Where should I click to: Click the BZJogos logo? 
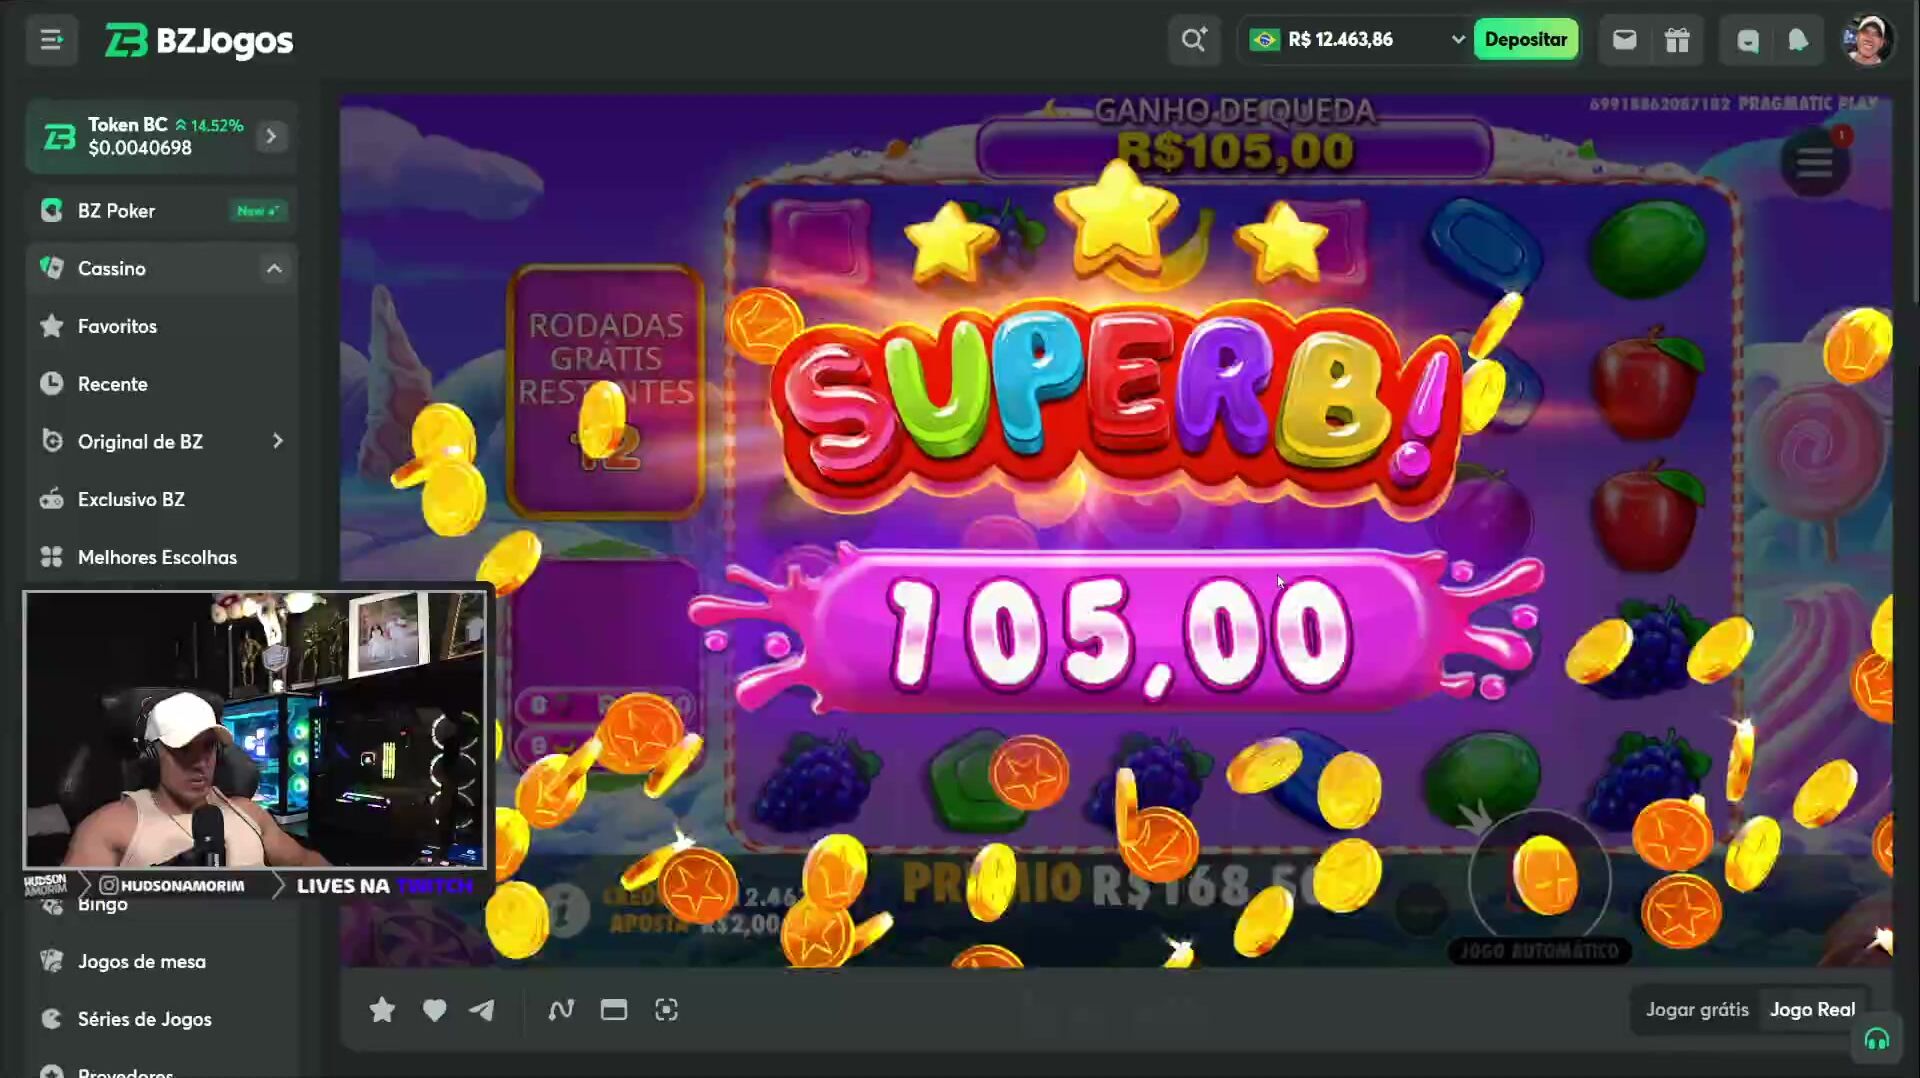point(199,41)
